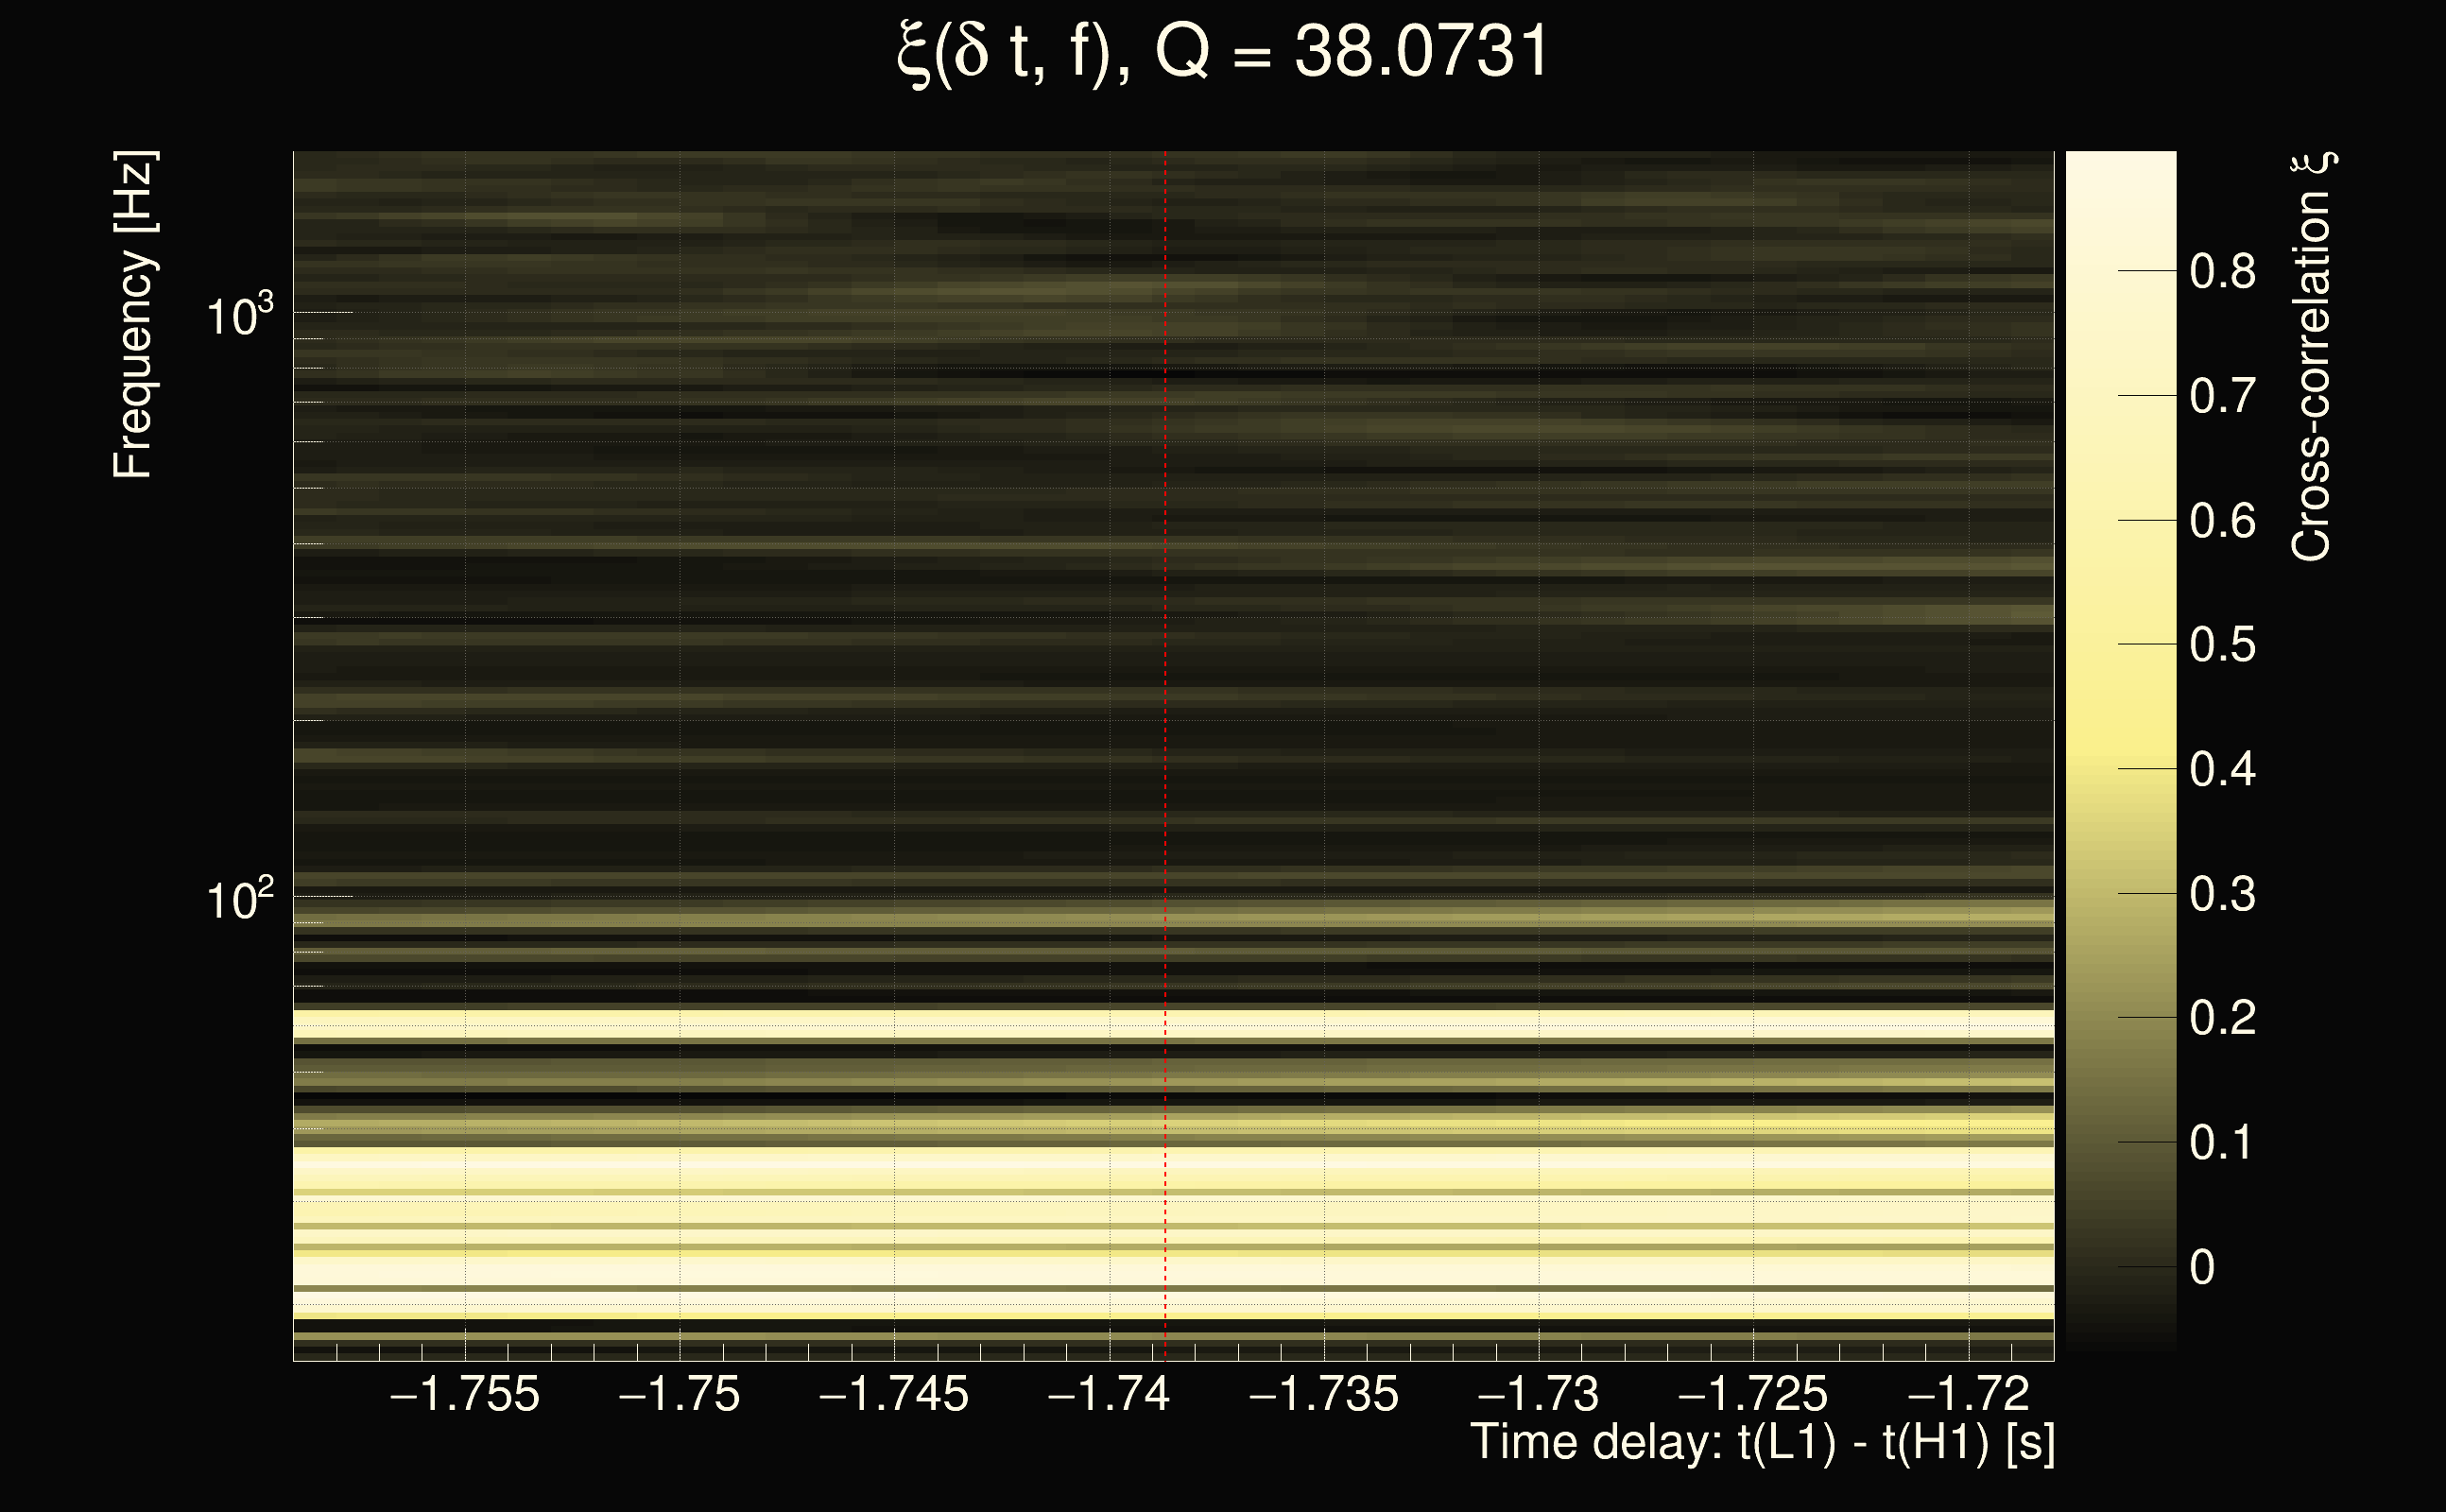2446x1512 pixels.
Task: Click the 0.8 label on the color scale
Action: [2222, 272]
